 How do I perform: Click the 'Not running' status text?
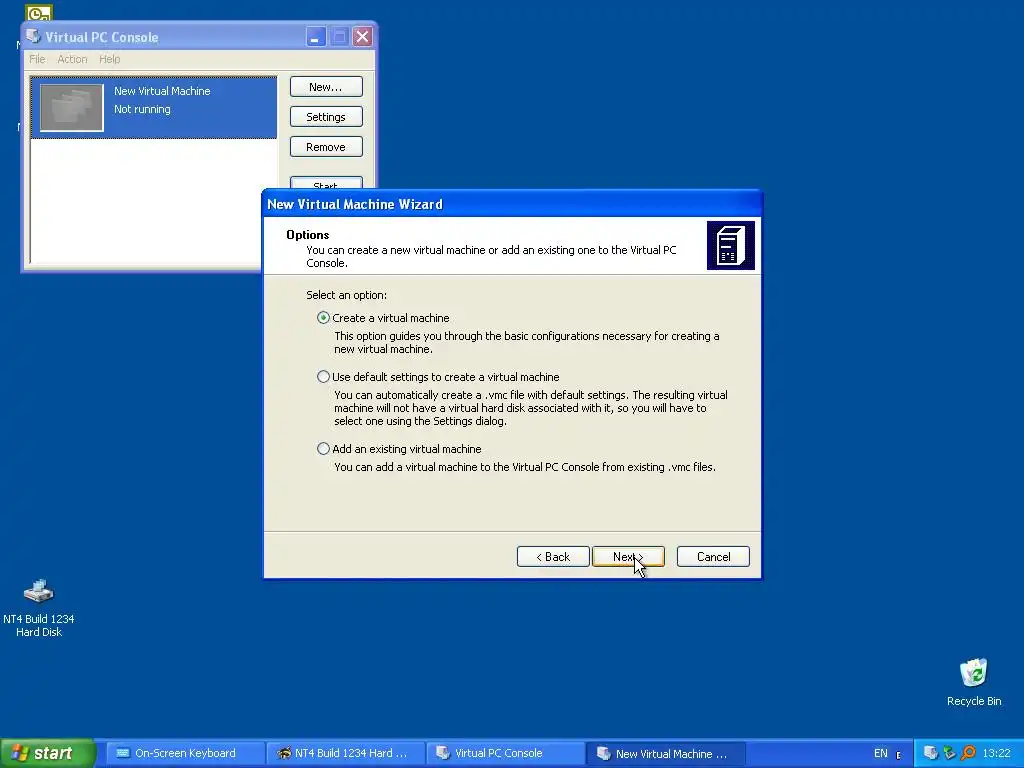pyautogui.click(x=142, y=109)
